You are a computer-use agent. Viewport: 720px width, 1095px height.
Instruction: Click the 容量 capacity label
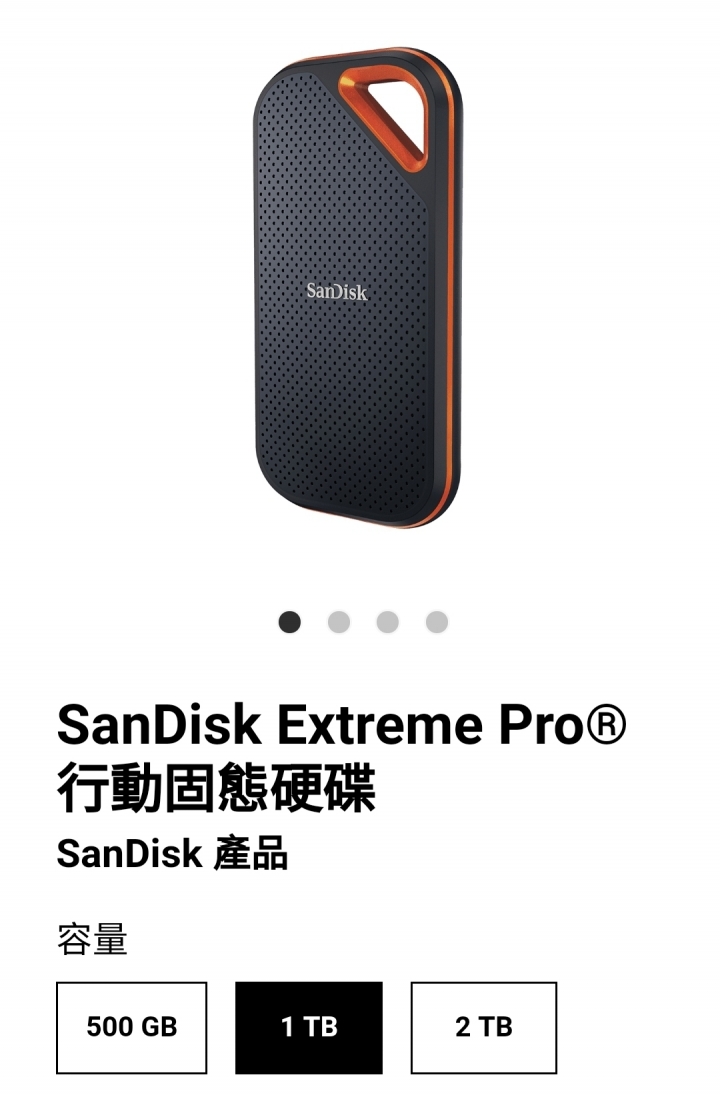click(x=92, y=938)
